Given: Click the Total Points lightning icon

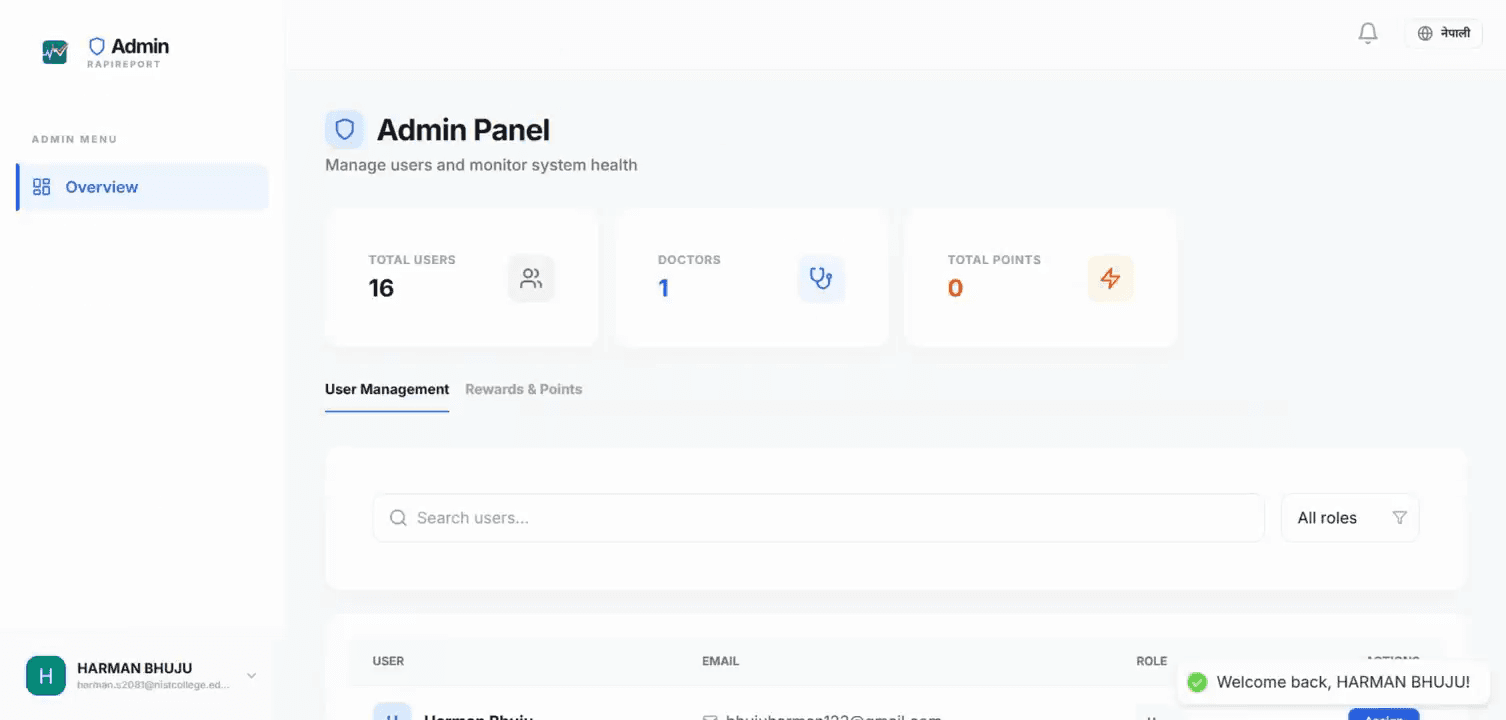Looking at the screenshot, I should pos(1110,278).
